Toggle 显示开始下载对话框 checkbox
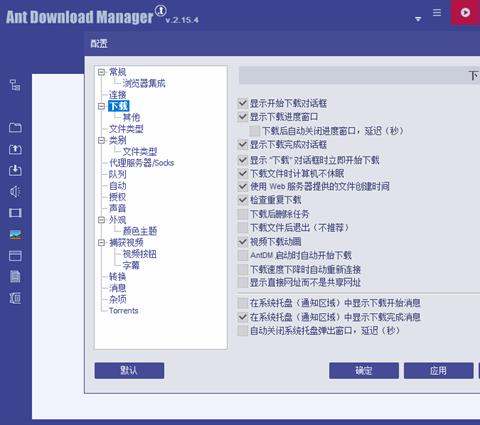This screenshot has height=425, width=480. (x=243, y=103)
